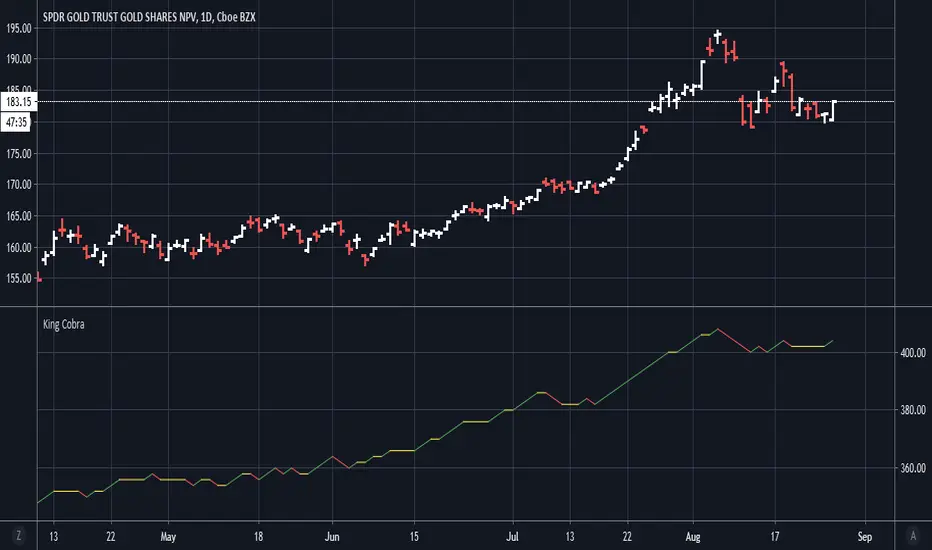Screen dimensions: 932x550
Task: Click the 360.00 indicator scale label
Action: pos(913,468)
